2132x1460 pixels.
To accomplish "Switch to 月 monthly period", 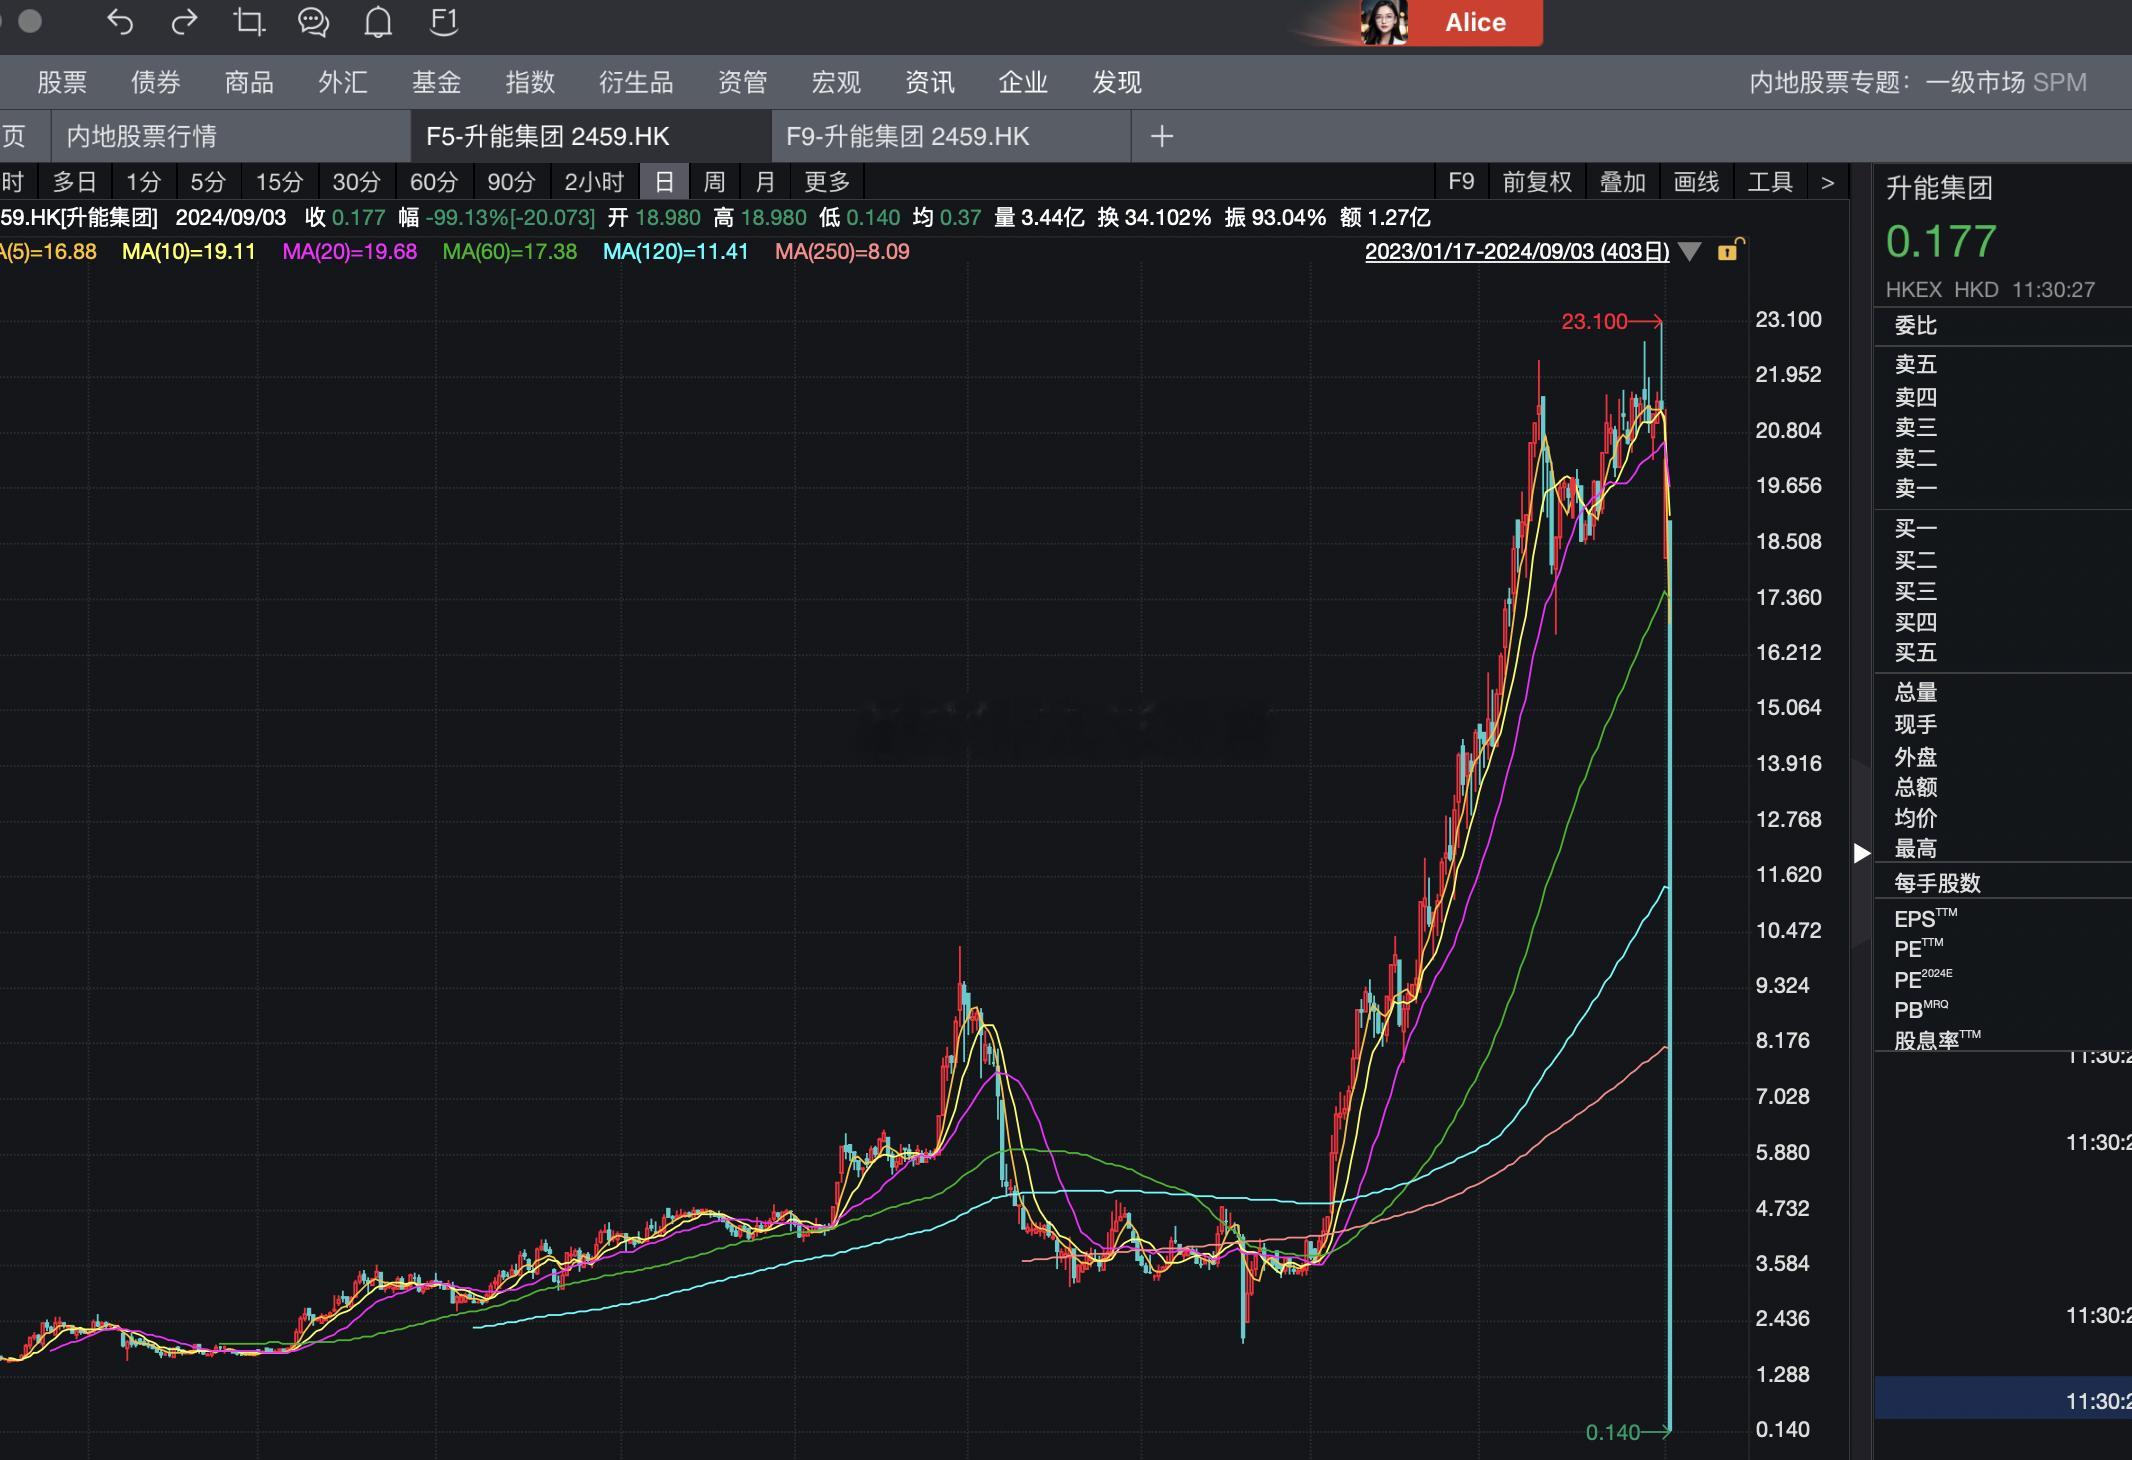I will pos(765,182).
